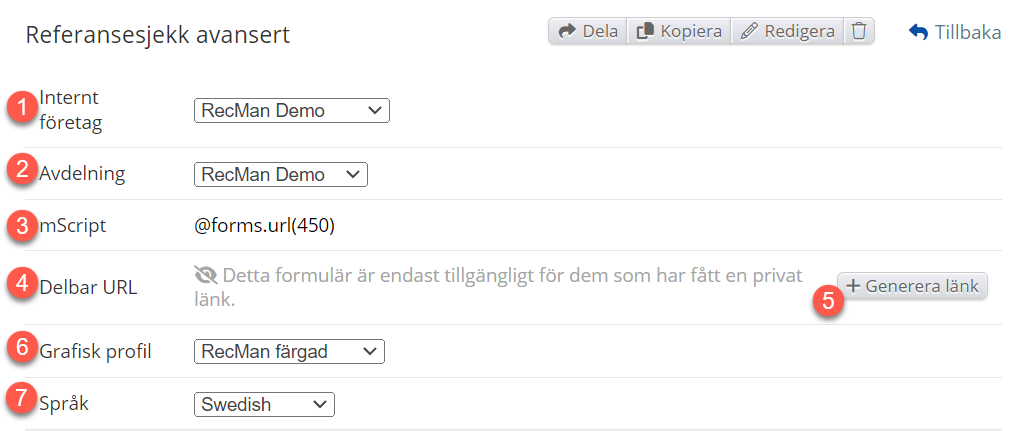The height and width of the screenshot is (431, 1021).
Task: Open the Språk language dropdown
Action: (x=263, y=404)
